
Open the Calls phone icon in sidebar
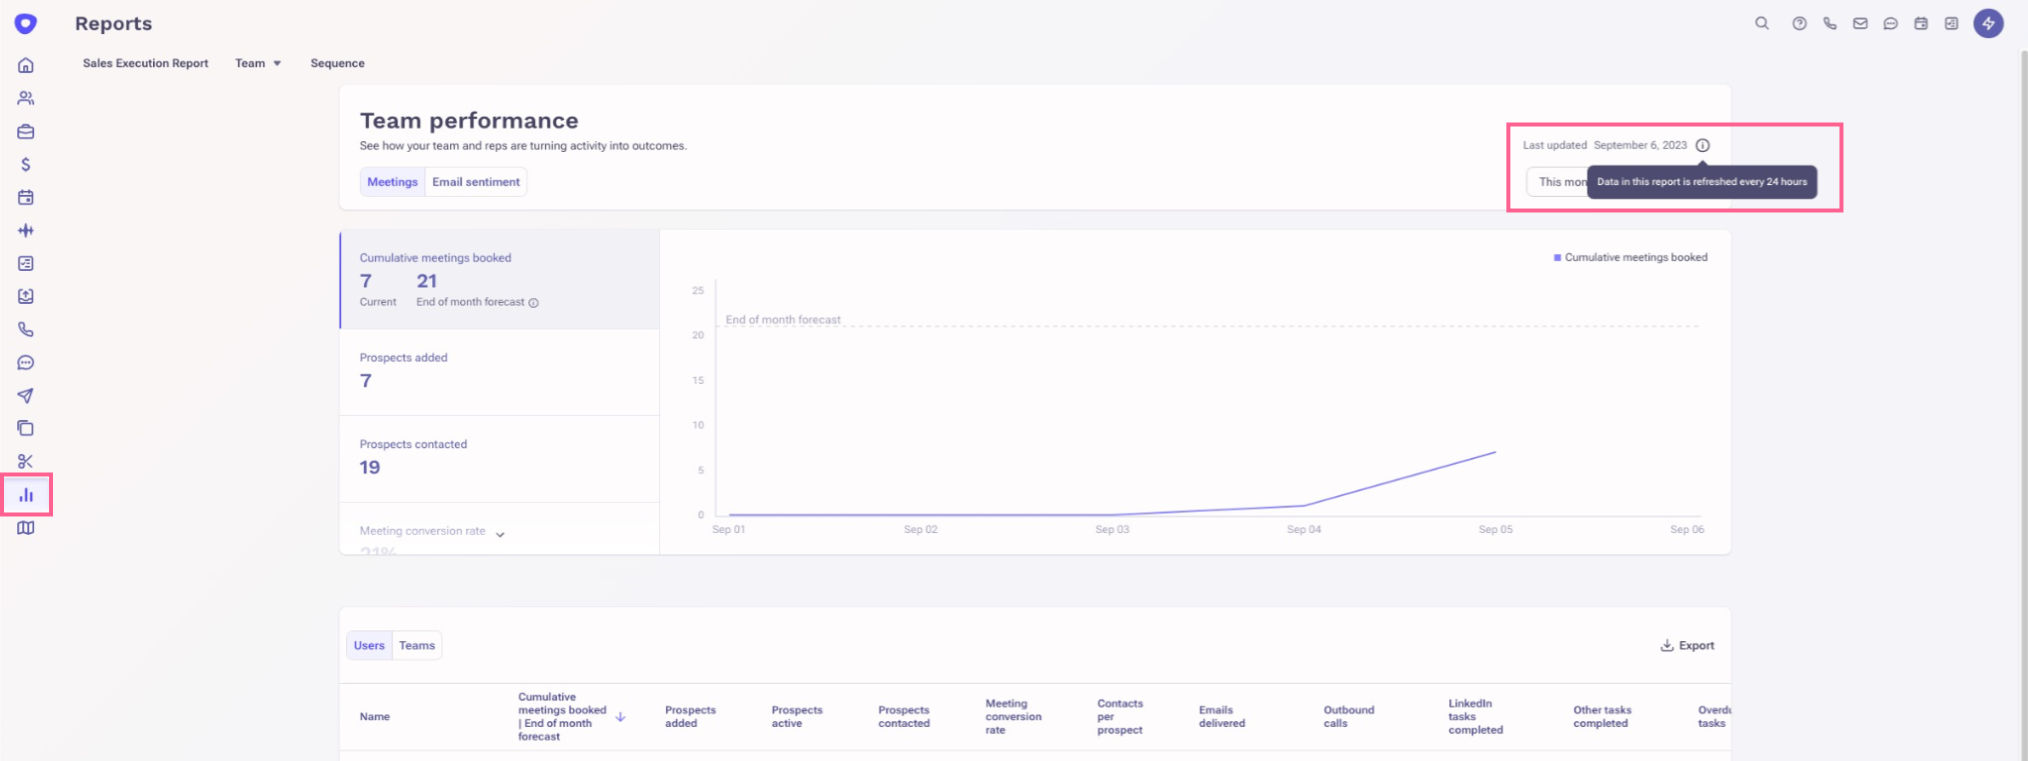pyautogui.click(x=26, y=329)
